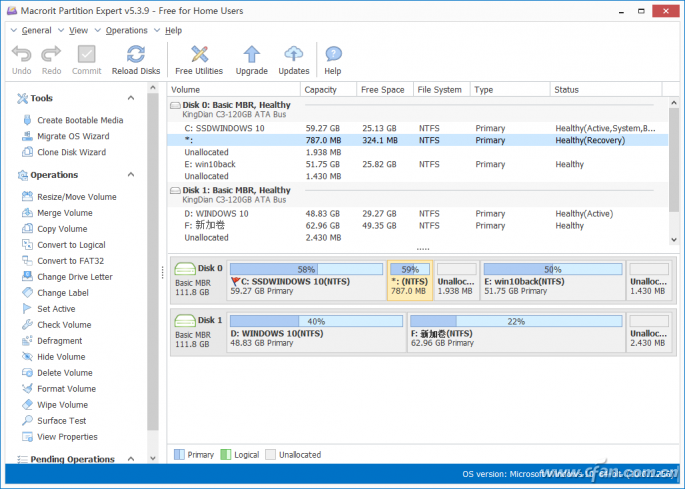The height and width of the screenshot is (489, 685).
Task: Collapse the Tools section chevron
Action: click(x=131, y=98)
